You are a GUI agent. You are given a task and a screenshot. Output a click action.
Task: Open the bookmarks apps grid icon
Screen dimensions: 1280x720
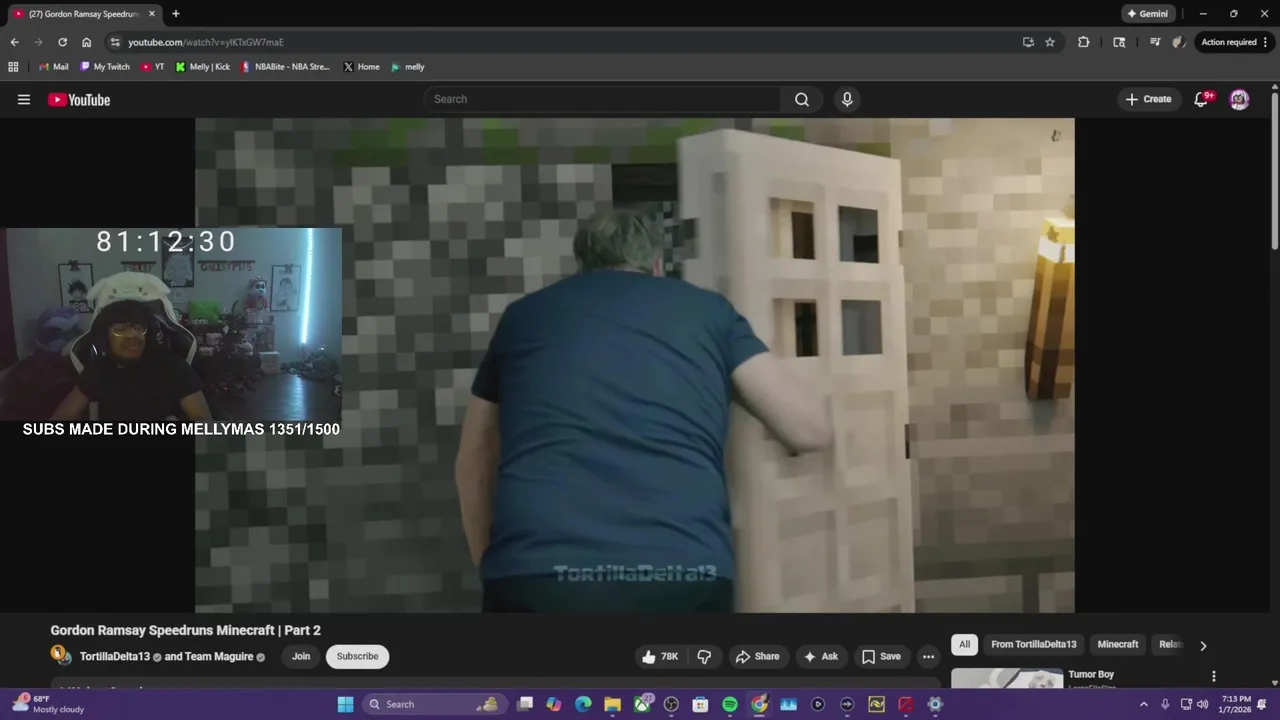click(x=13, y=67)
